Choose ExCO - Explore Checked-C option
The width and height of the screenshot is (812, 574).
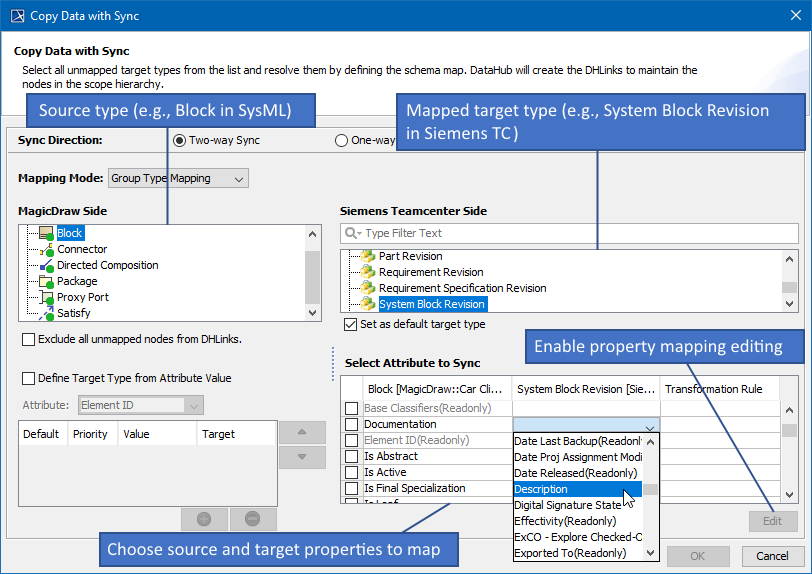578,537
